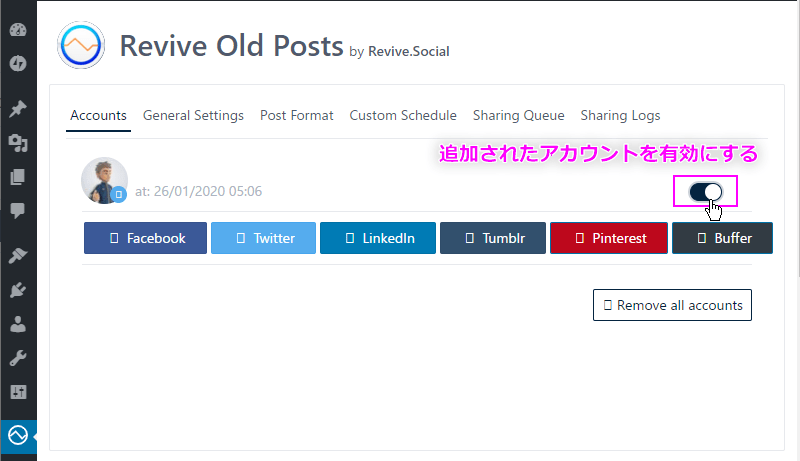This screenshot has width=800, height=461.
Task: Click the 'by Revive.Social' text
Action: pyautogui.click(x=399, y=52)
